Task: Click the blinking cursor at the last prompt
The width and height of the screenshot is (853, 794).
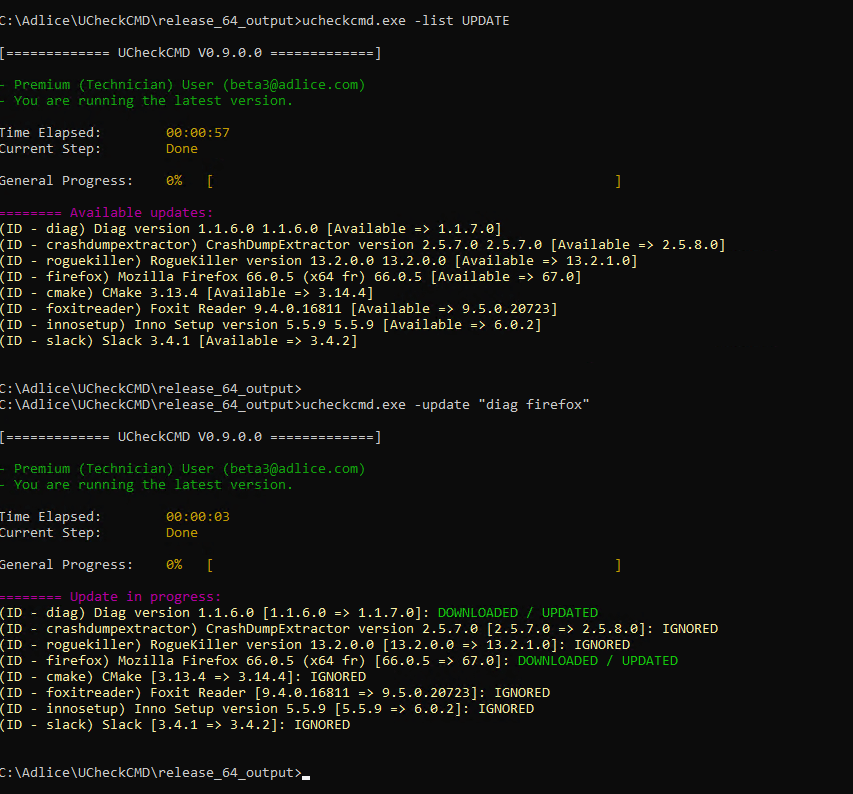Action: coord(306,774)
